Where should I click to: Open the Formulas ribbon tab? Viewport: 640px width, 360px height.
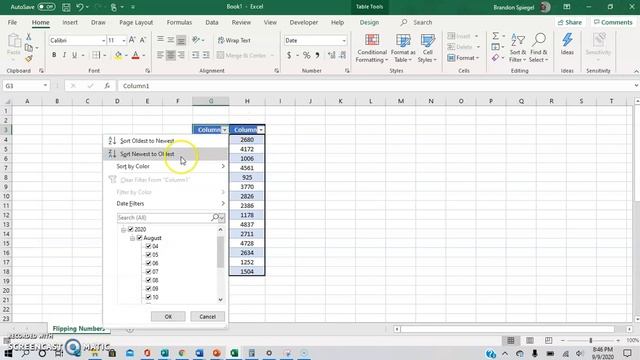click(x=179, y=22)
